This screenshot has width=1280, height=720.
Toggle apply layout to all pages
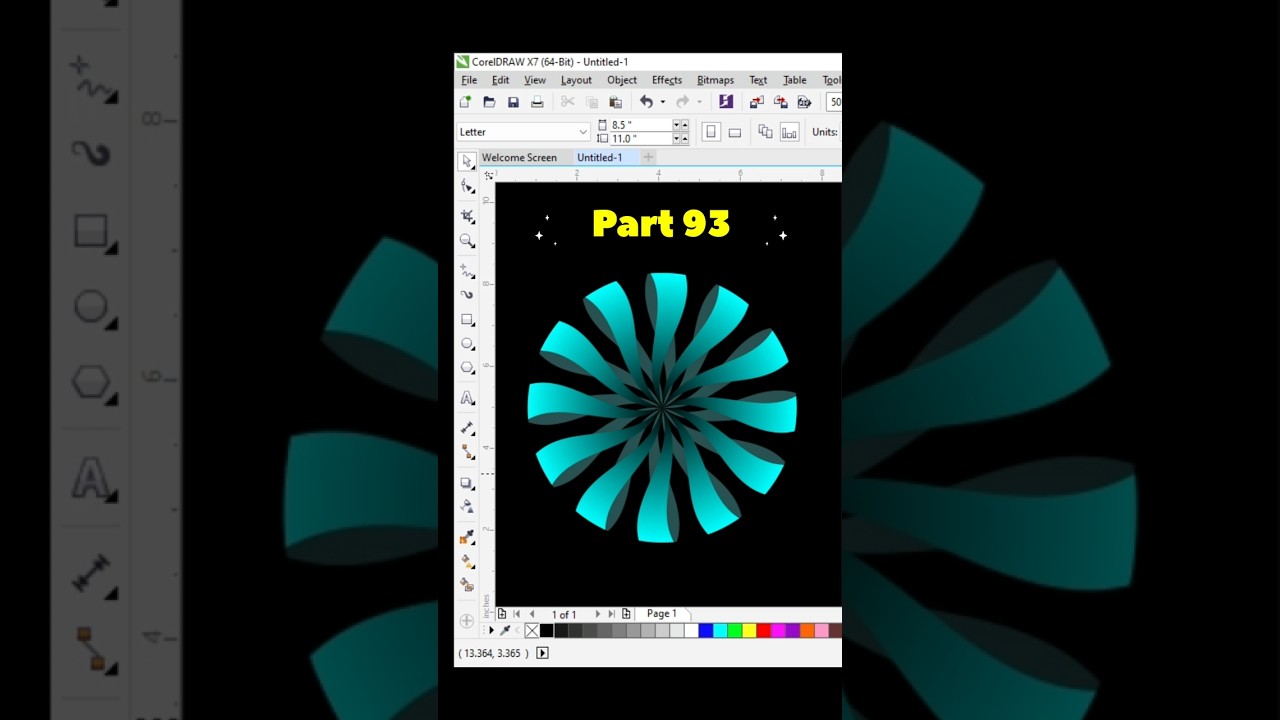[765, 132]
